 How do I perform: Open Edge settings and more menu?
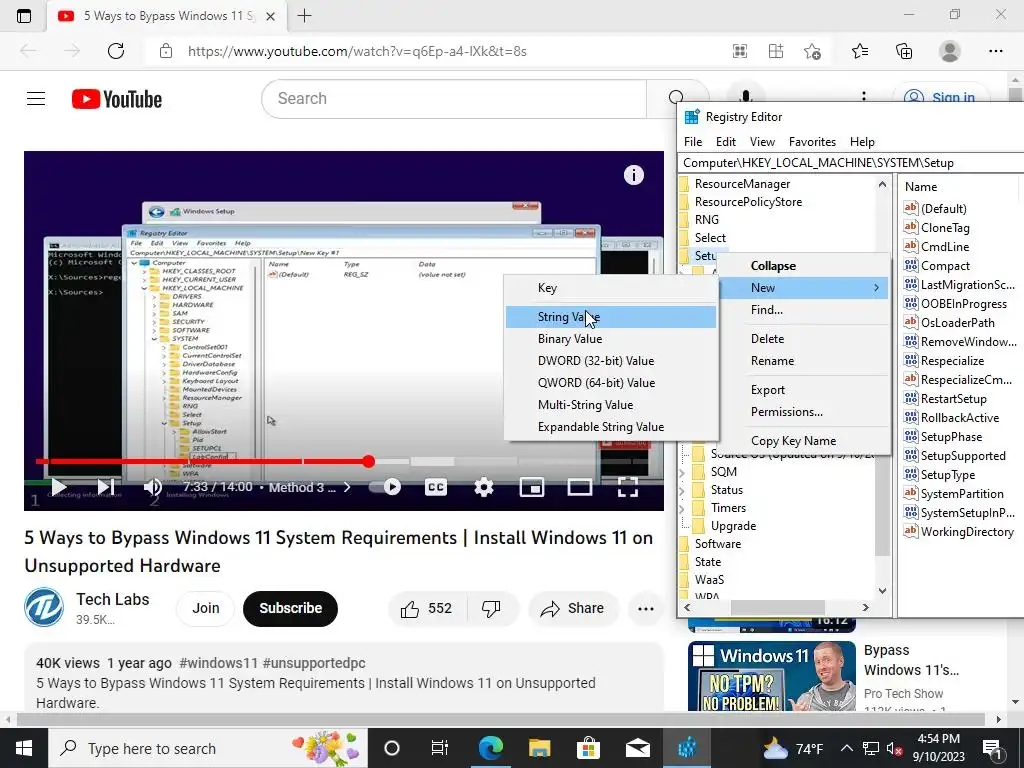click(995, 51)
